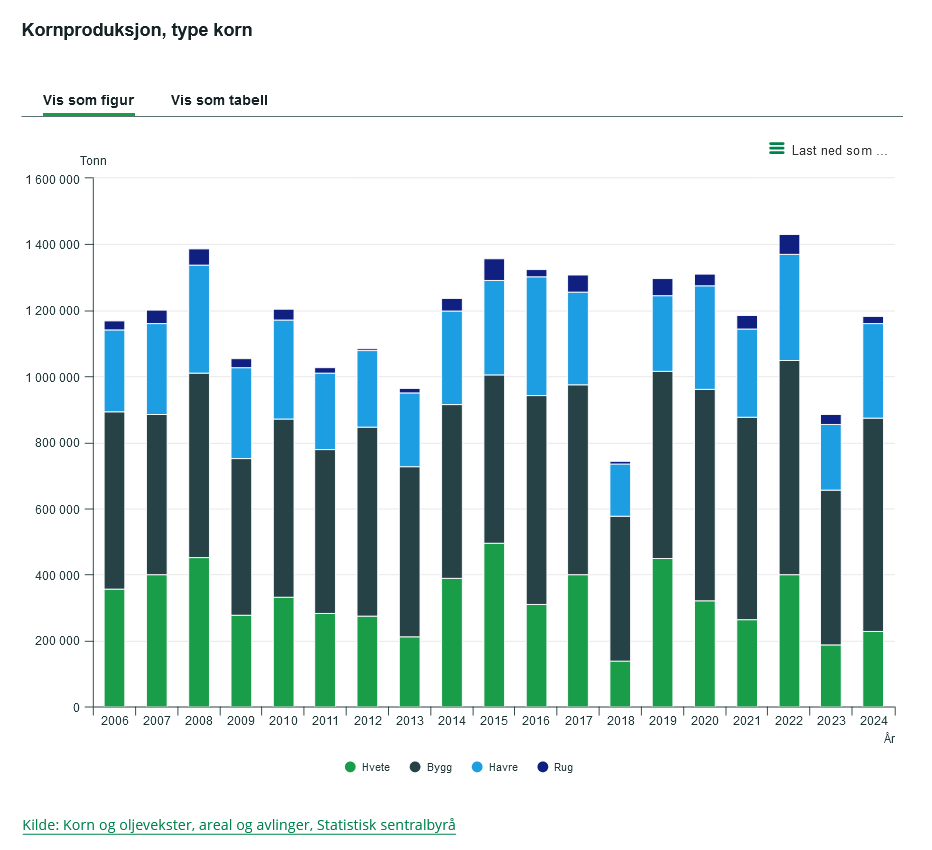Select the Havre segment of 2016 bar
The height and width of the screenshot is (850, 932).
[x=536, y=336]
